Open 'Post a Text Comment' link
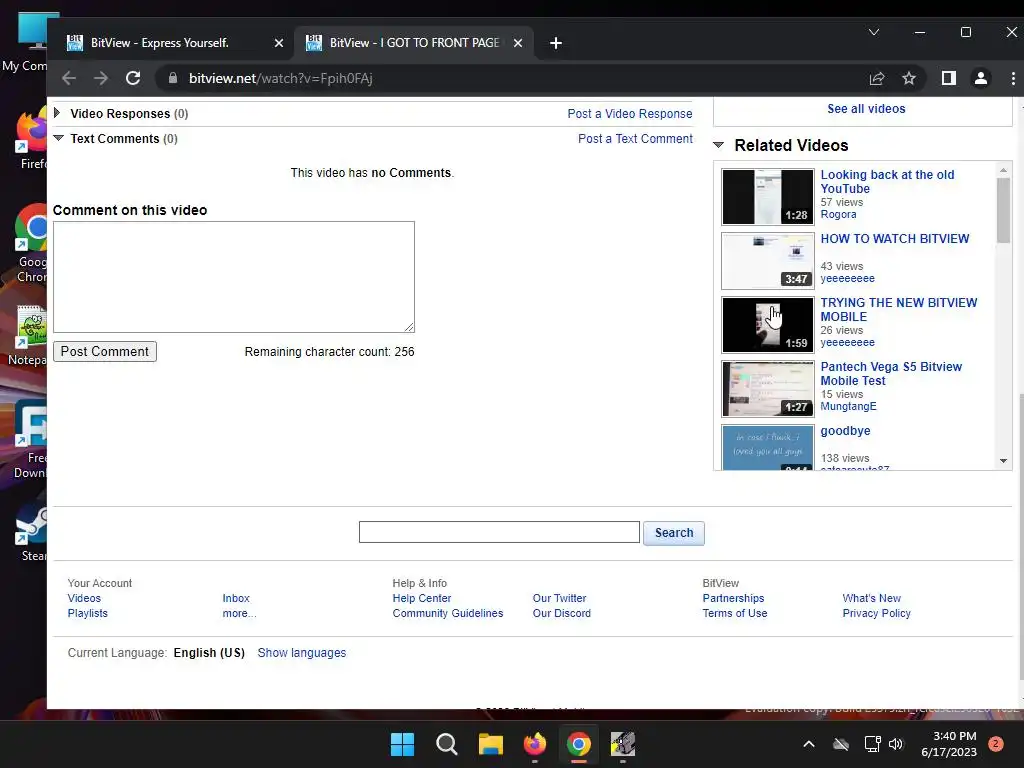 pos(635,138)
